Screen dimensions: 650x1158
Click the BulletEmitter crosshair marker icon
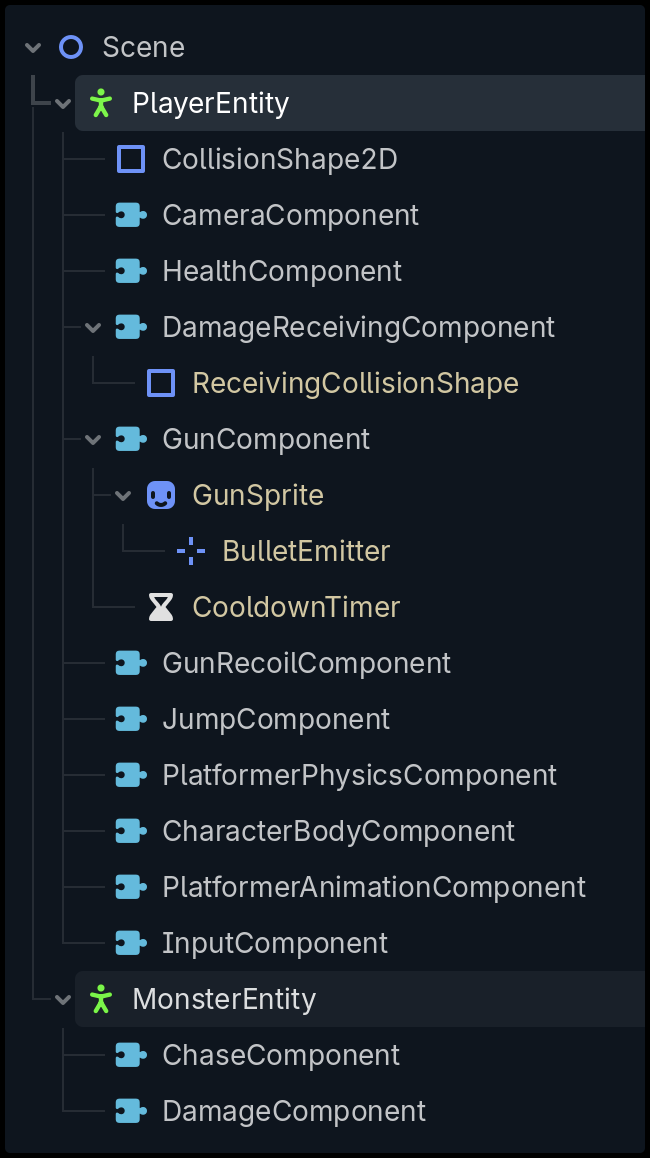pyautogui.click(x=191, y=551)
